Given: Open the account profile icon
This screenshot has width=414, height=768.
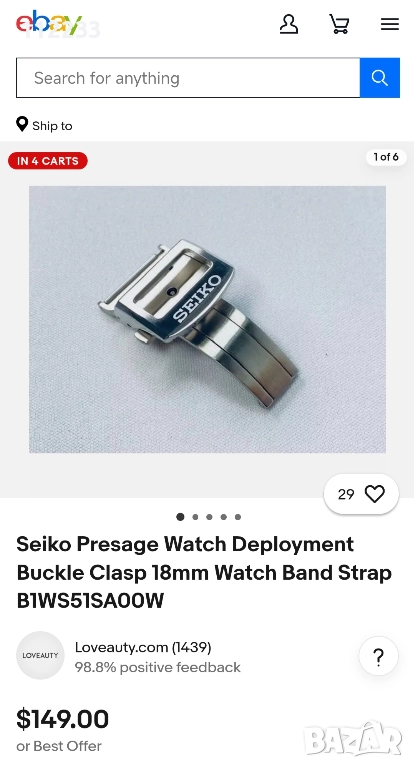Looking at the screenshot, I should pyautogui.click(x=289, y=24).
